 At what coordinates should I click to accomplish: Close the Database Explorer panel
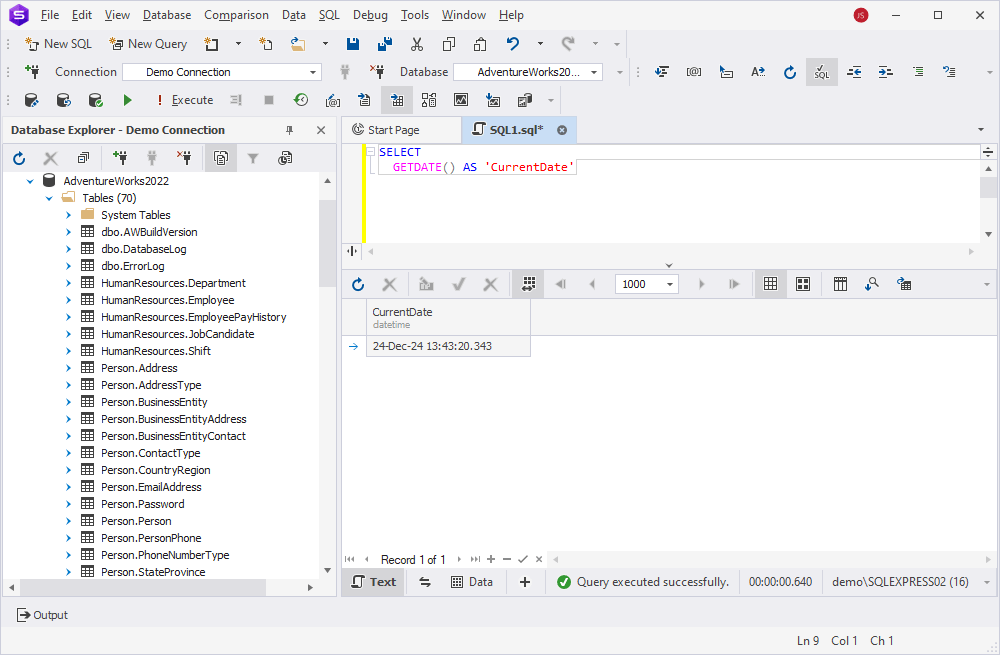tap(321, 130)
